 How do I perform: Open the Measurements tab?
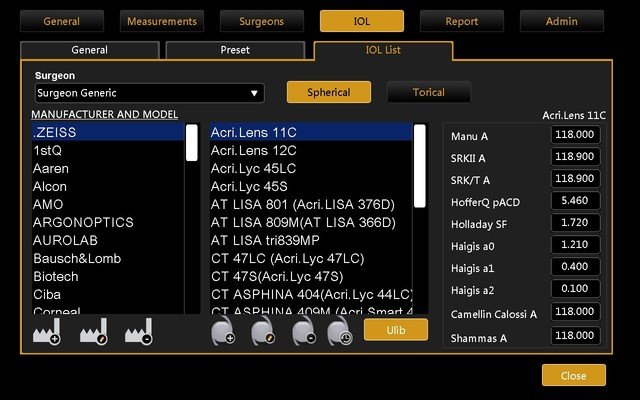[162, 21]
